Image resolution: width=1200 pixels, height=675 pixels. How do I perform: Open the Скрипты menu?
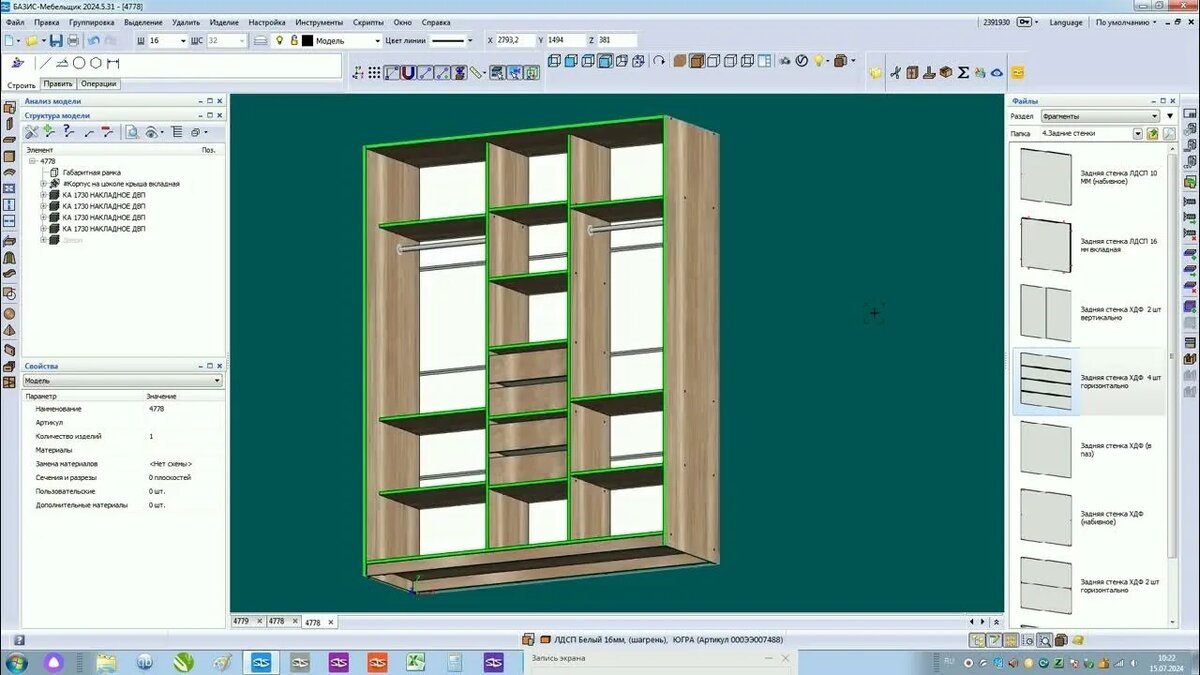tap(369, 21)
